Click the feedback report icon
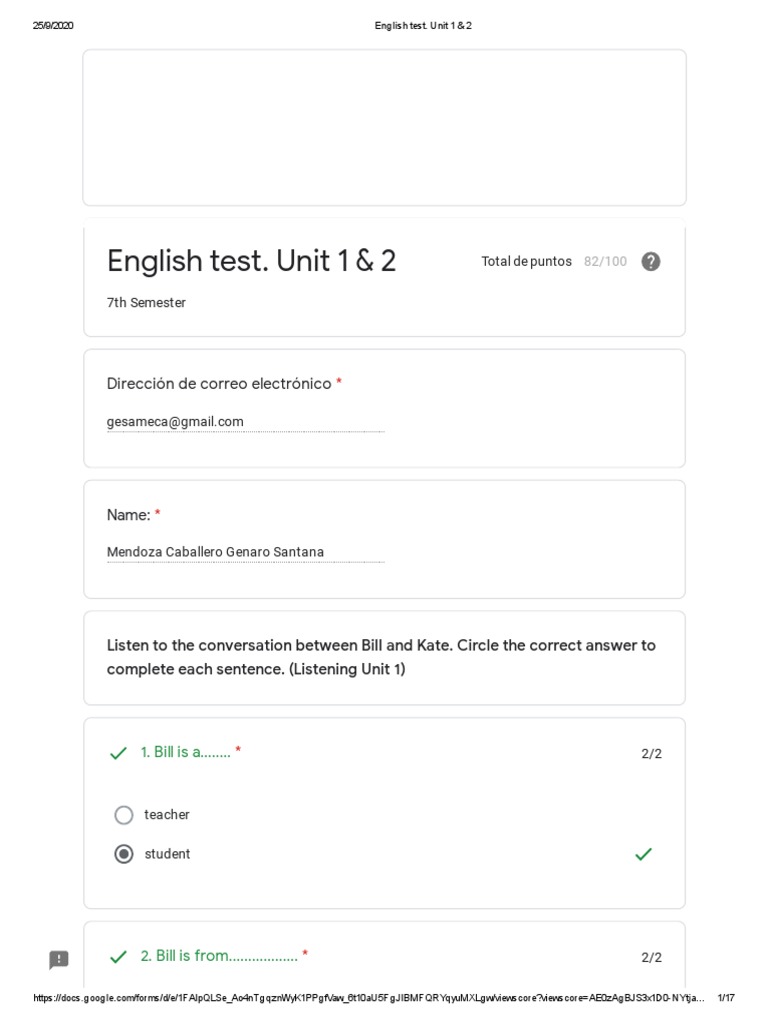Screen dimensions: 768x1024 59,960
